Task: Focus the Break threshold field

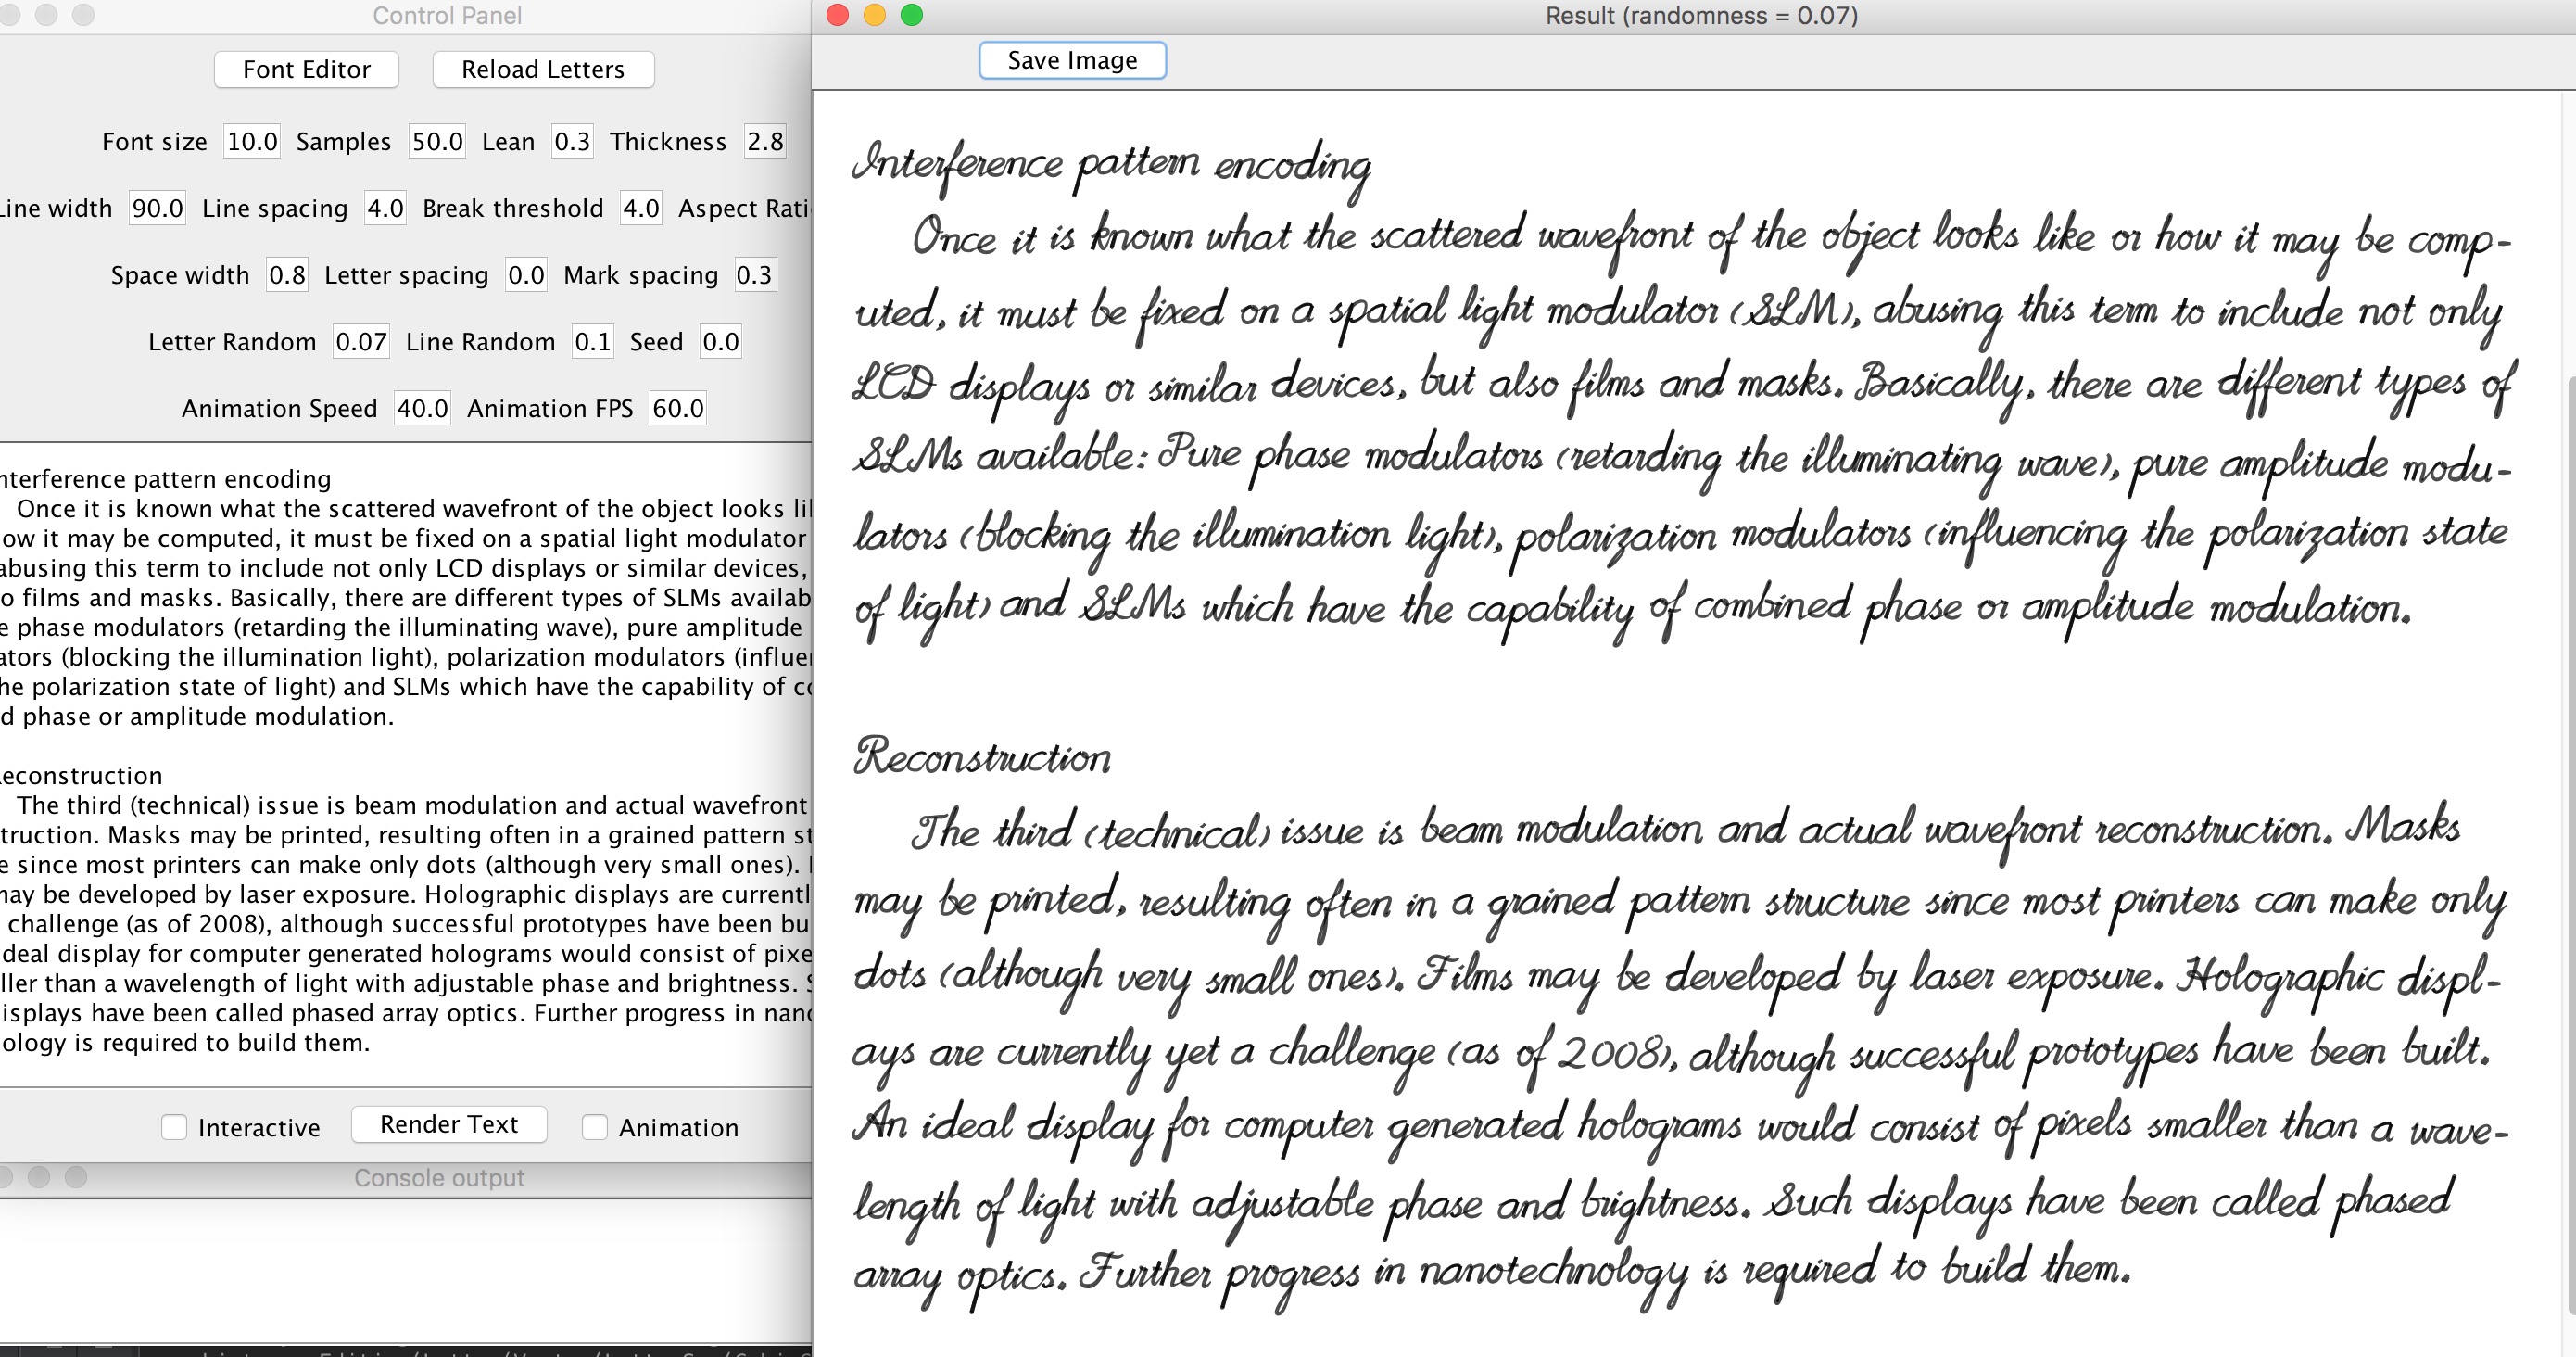Action: 640,208
